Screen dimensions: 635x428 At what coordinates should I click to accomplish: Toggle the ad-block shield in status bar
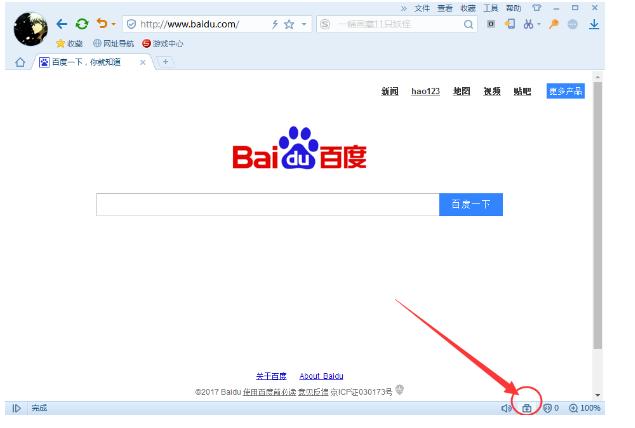551,409
